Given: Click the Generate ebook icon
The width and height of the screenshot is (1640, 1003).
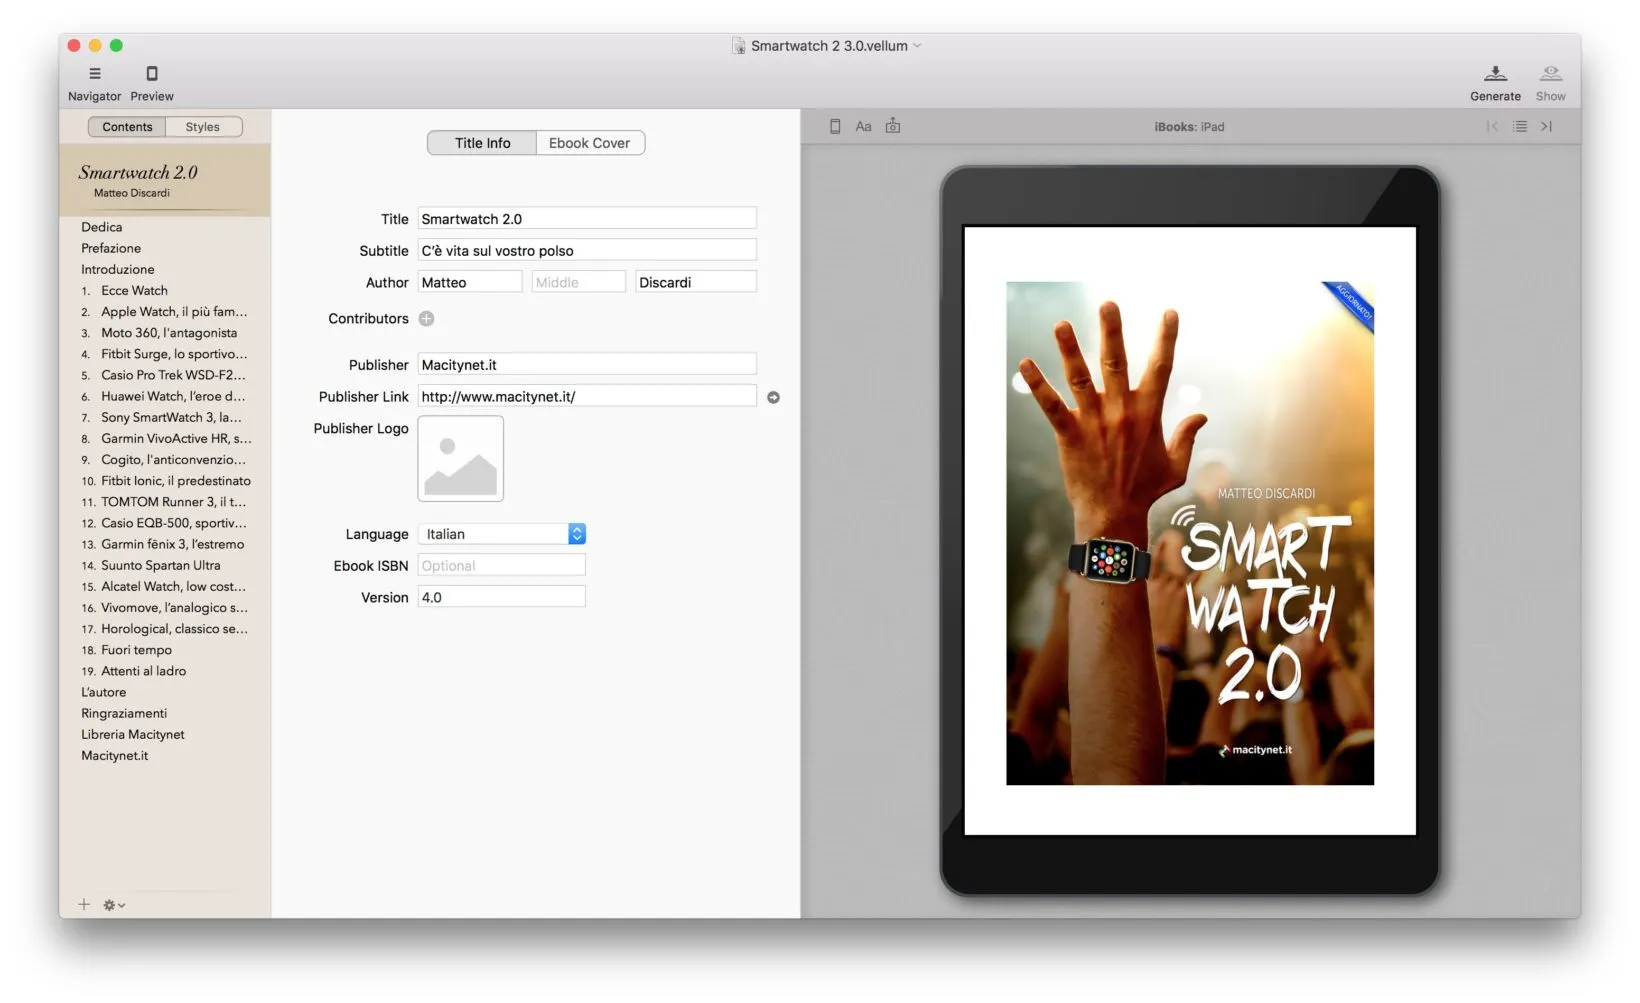Looking at the screenshot, I should pyautogui.click(x=1495, y=74).
